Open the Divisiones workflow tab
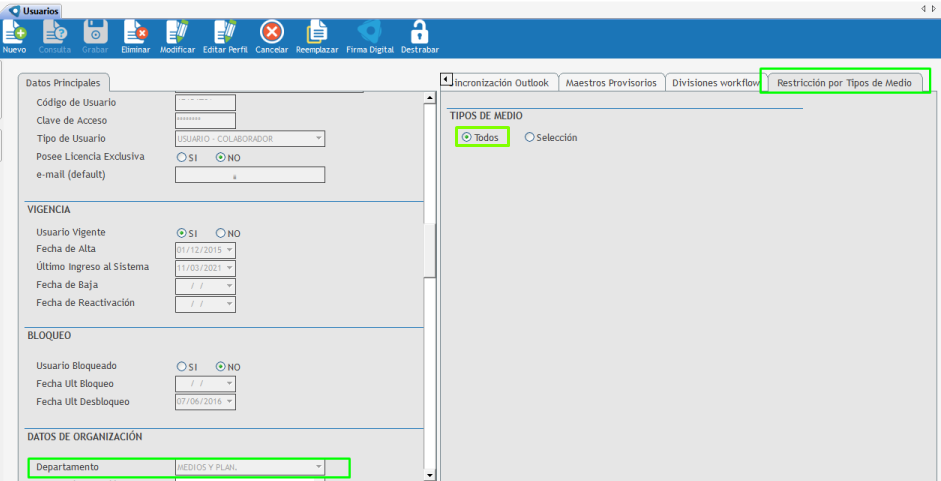The width and height of the screenshot is (941, 481). click(x=714, y=83)
